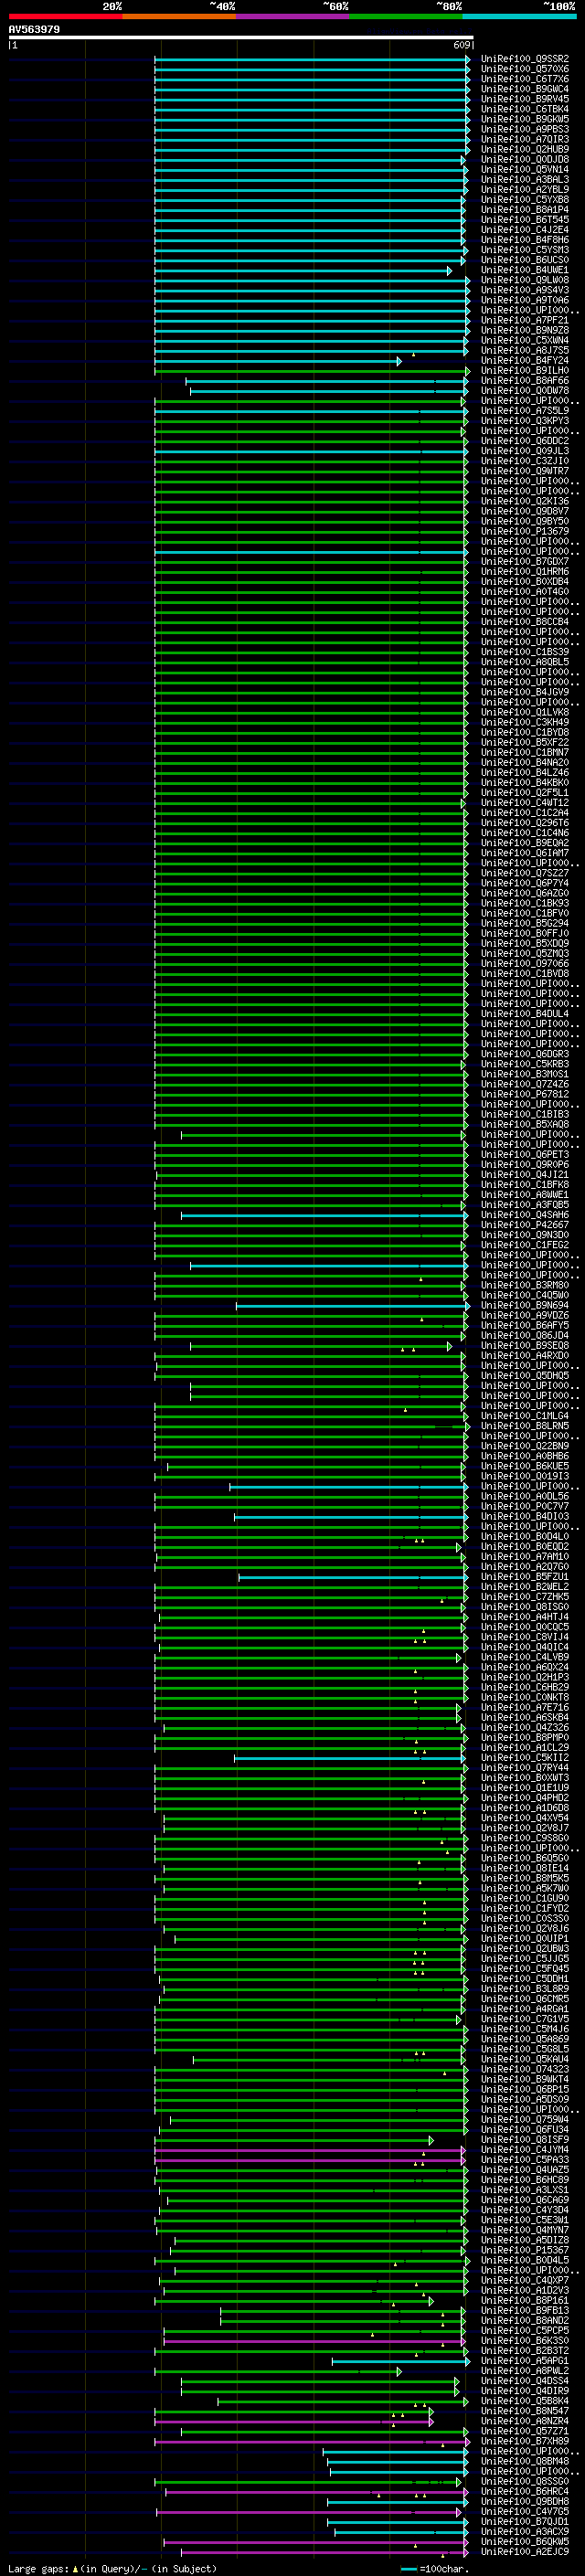
Task: Open hit UniRef100_C6TBK4
Action: coord(525,109)
